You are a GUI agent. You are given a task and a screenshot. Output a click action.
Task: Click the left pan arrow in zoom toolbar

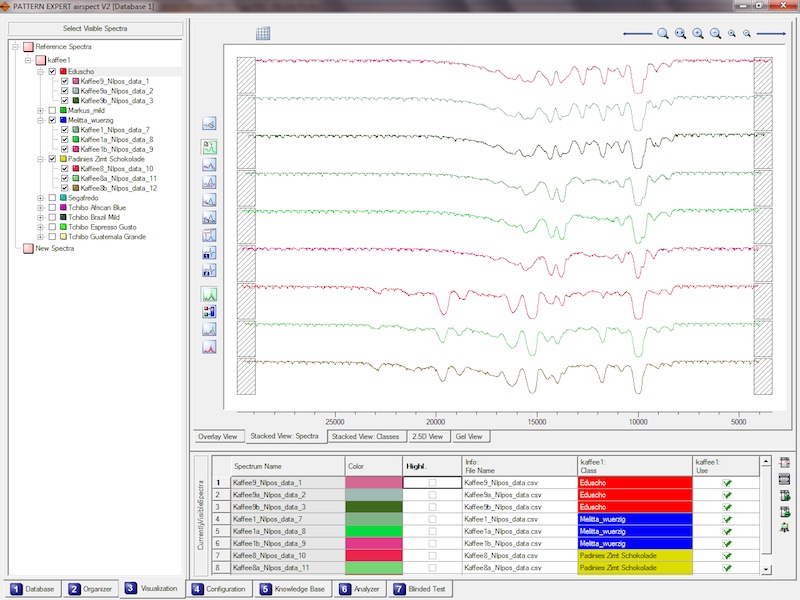pyautogui.click(x=637, y=34)
